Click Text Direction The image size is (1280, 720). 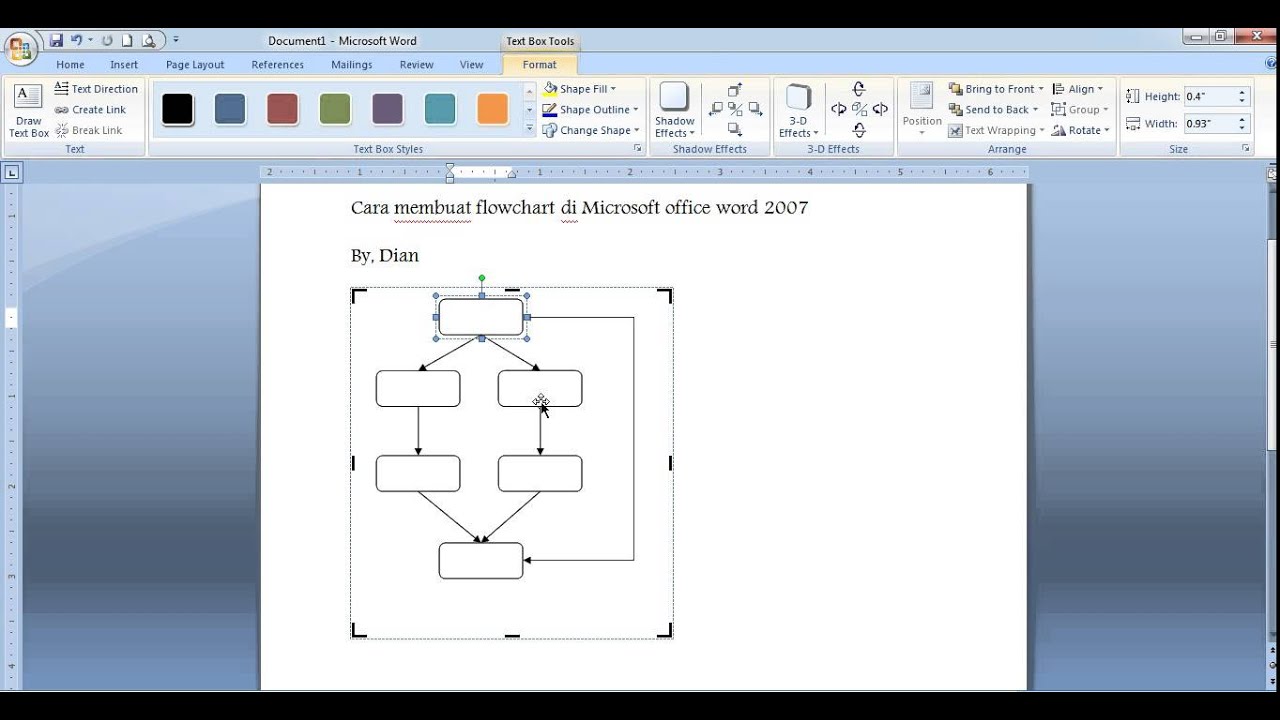coord(96,89)
